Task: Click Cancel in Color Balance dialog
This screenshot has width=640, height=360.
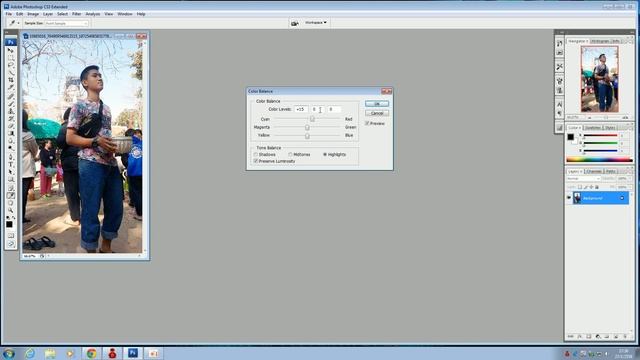Action: (377, 113)
